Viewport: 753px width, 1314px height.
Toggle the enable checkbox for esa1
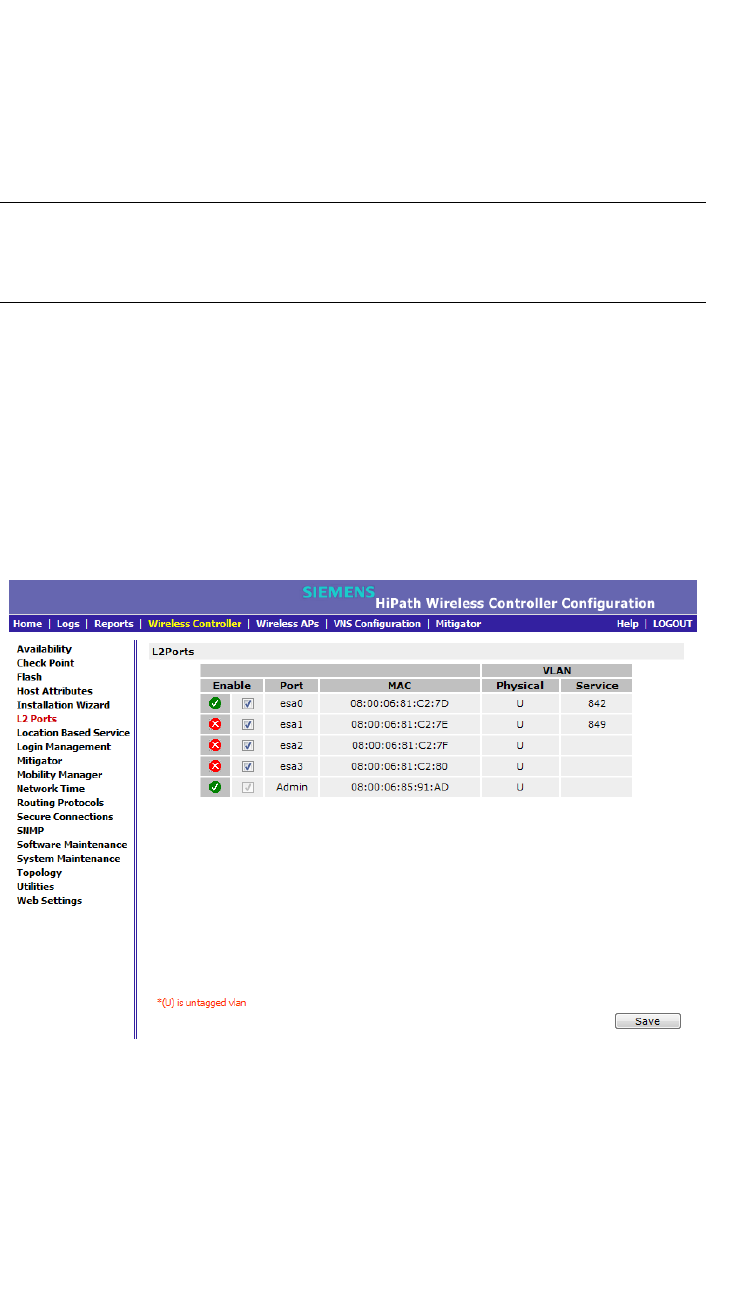point(248,724)
